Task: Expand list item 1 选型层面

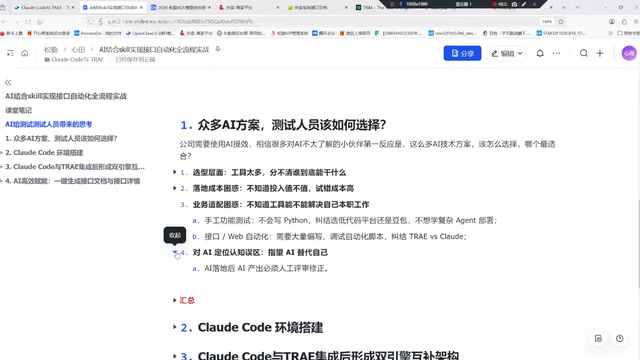Action: click(x=175, y=172)
